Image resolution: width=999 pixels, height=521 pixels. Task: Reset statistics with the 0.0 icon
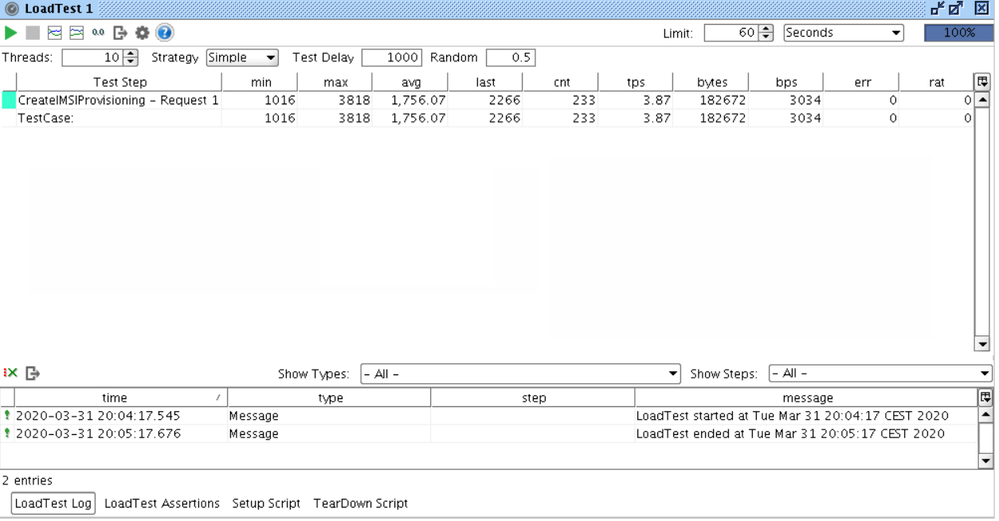(98, 33)
